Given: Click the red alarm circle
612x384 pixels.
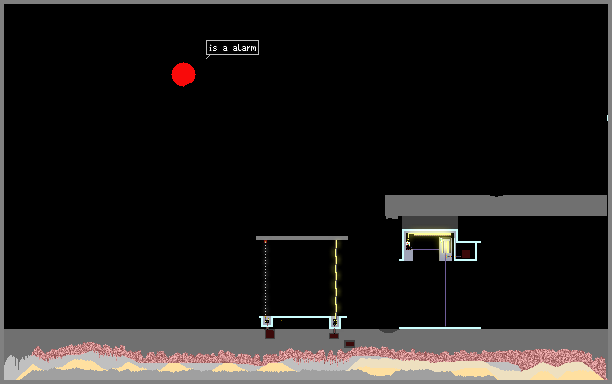Looking at the screenshot, I should coord(183,74).
